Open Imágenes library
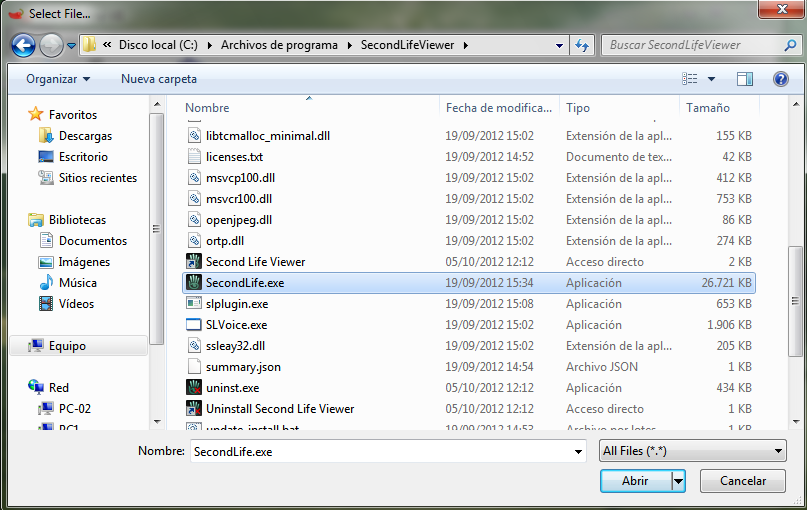This screenshot has width=807, height=510. click(84, 262)
